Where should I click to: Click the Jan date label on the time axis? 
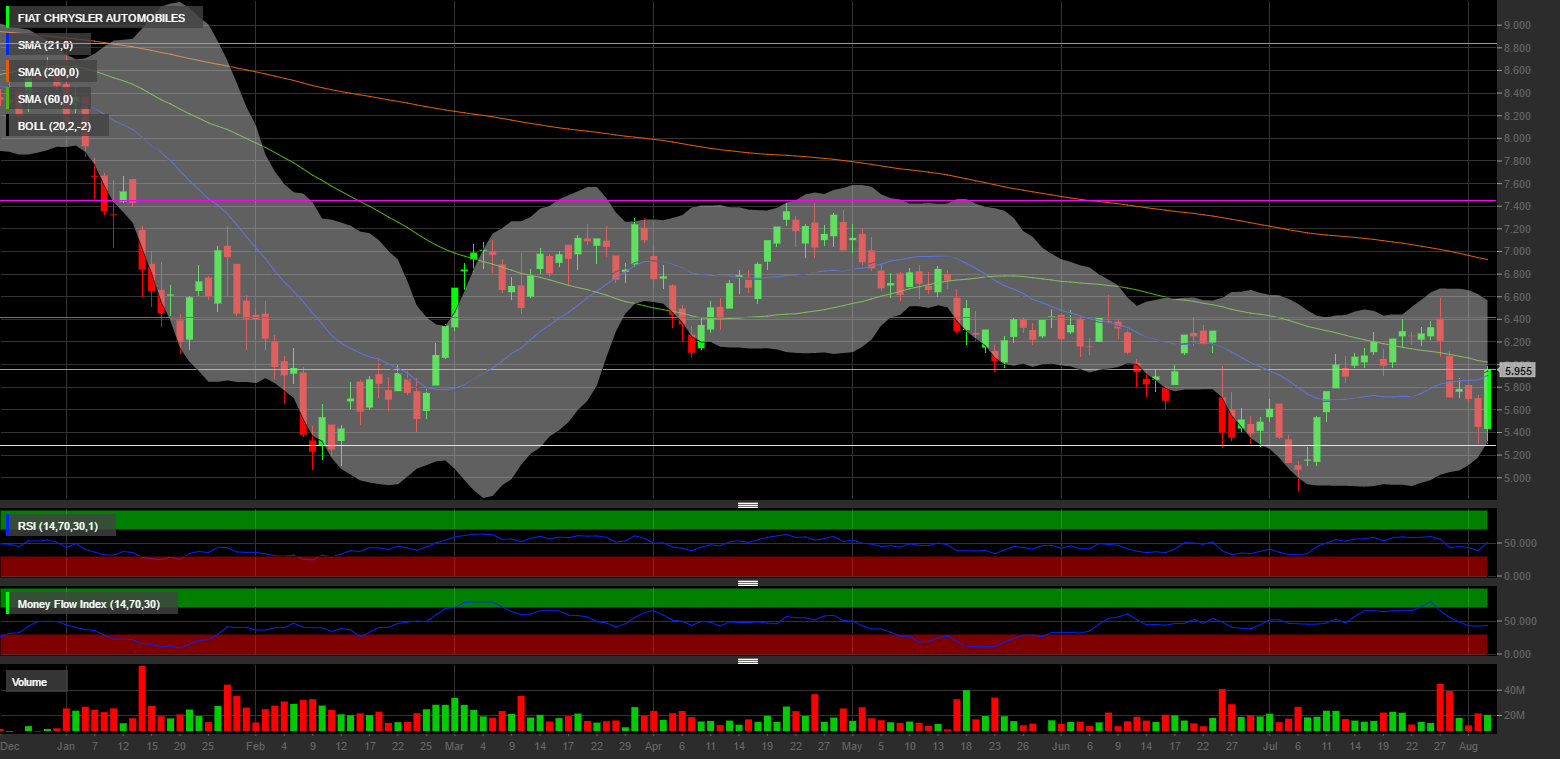[x=66, y=746]
